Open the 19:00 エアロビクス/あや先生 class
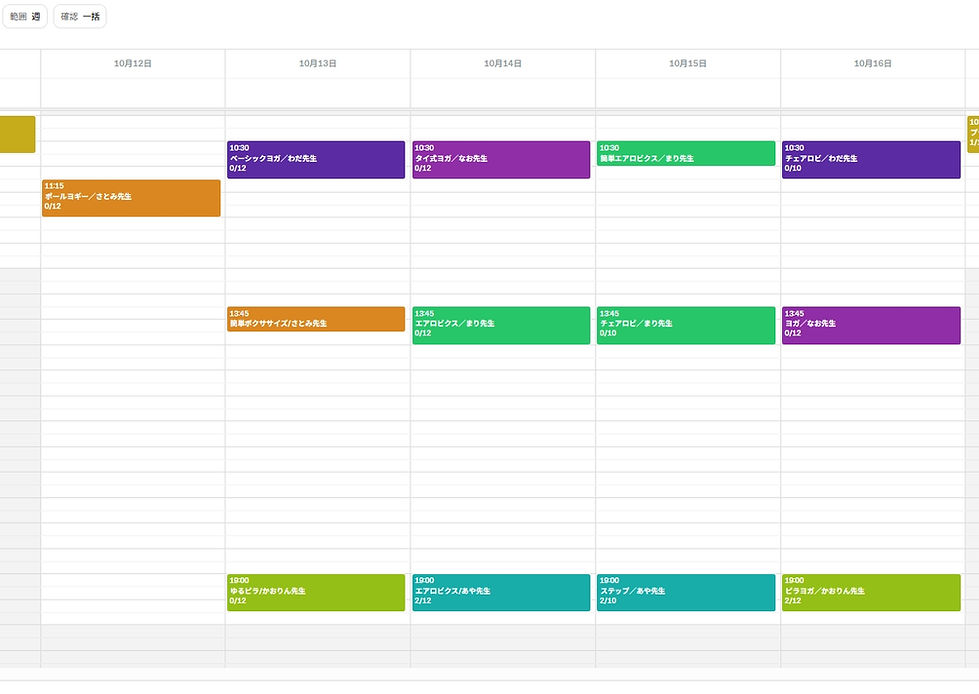Viewport: 979px width, 694px height. (501, 593)
